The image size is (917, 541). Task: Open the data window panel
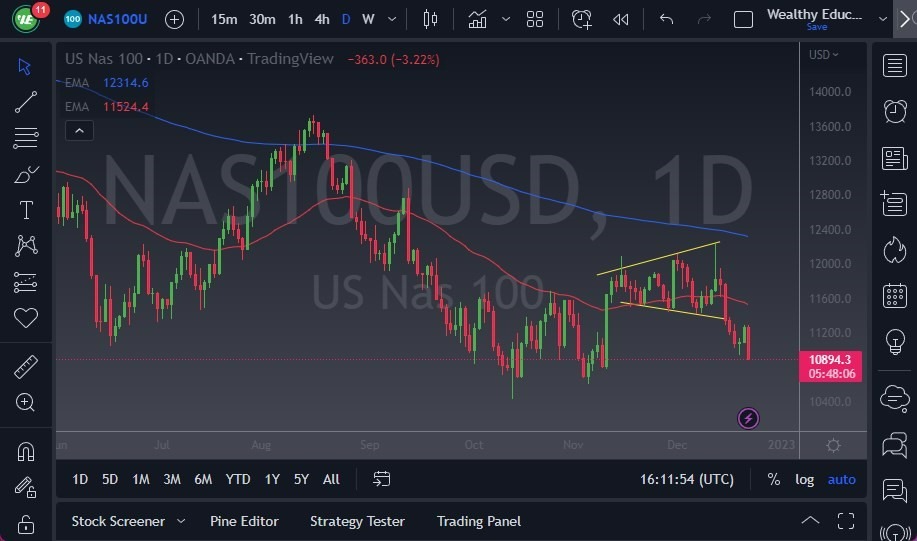pos(894,204)
